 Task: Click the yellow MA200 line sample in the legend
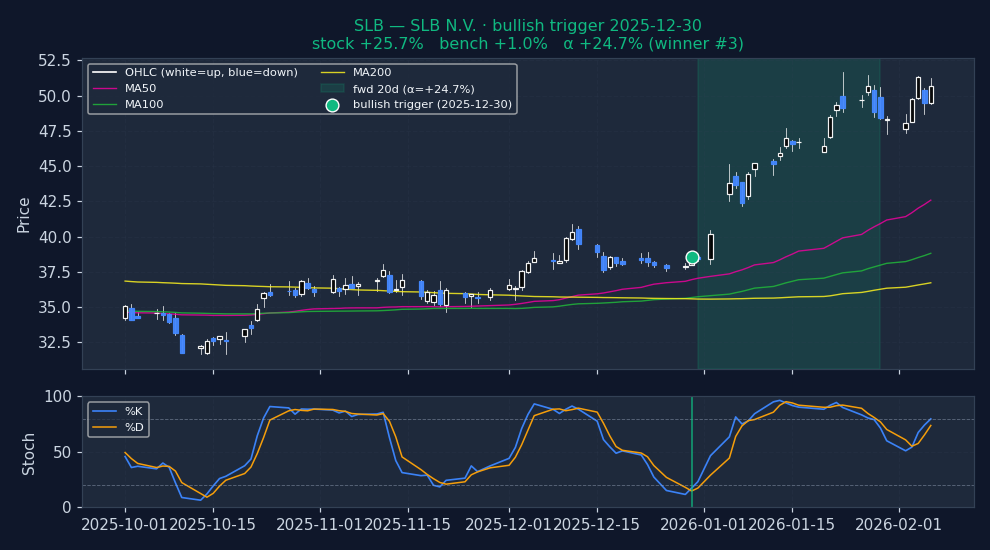tap(332, 73)
